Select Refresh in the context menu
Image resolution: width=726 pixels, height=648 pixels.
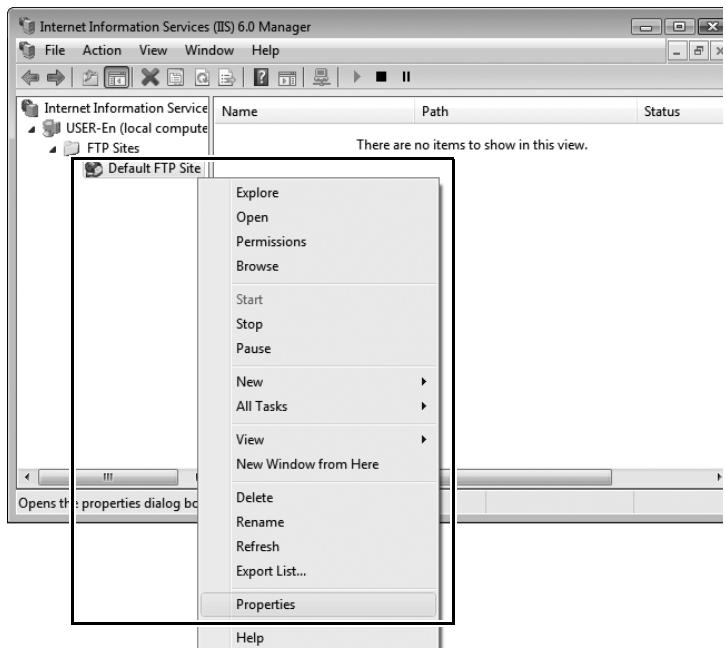point(319,547)
